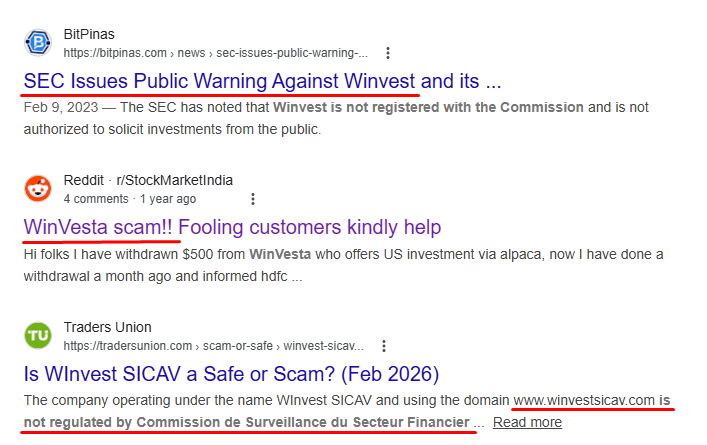707x445 pixels.
Task: Click the Reddit logo icon
Action: click(38, 189)
